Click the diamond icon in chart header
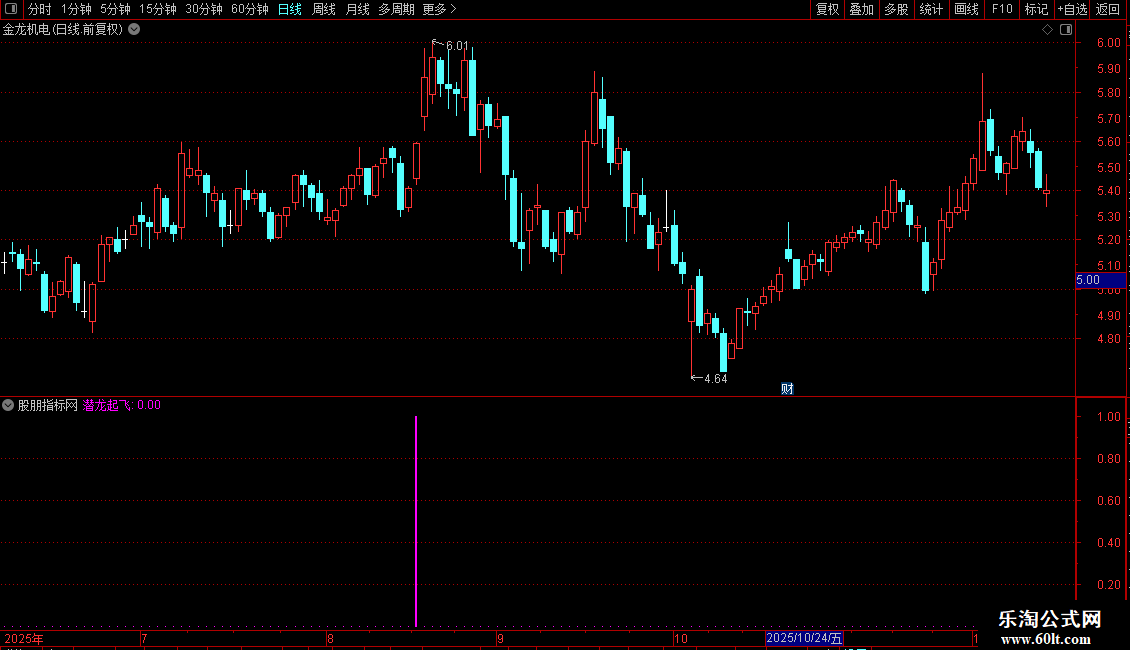Screen dimensions: 1130x650 click(x=1047, y=30)
